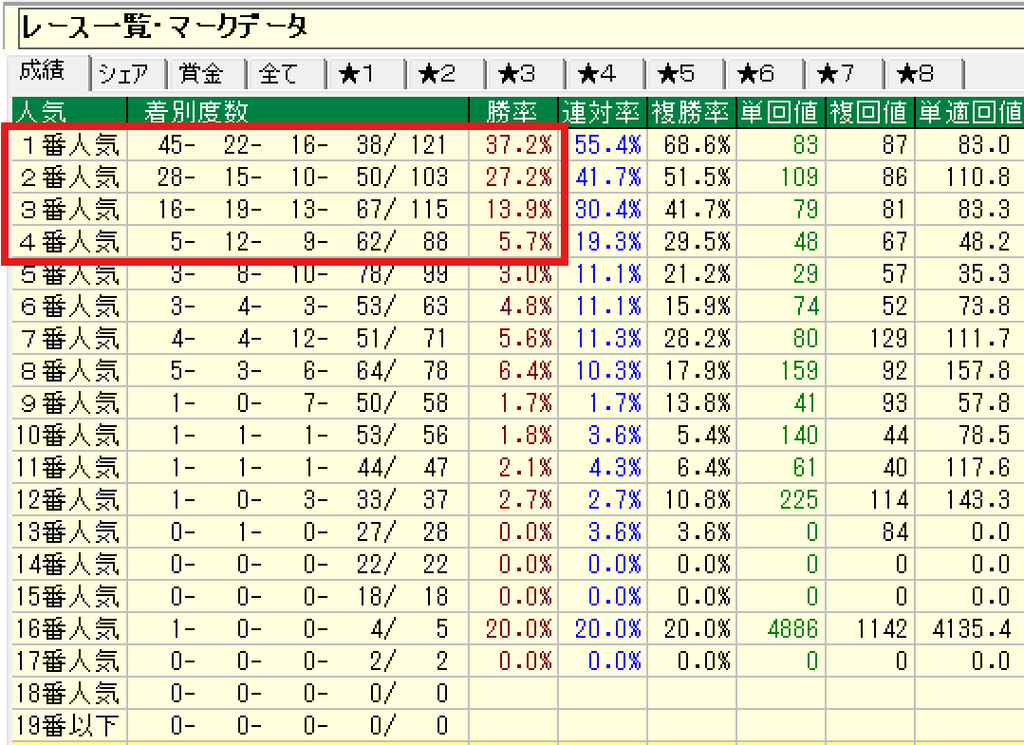Screen dimensions: 1024x745
Task: Click the 4886 単回値 cell
Action: pos(781,629)
